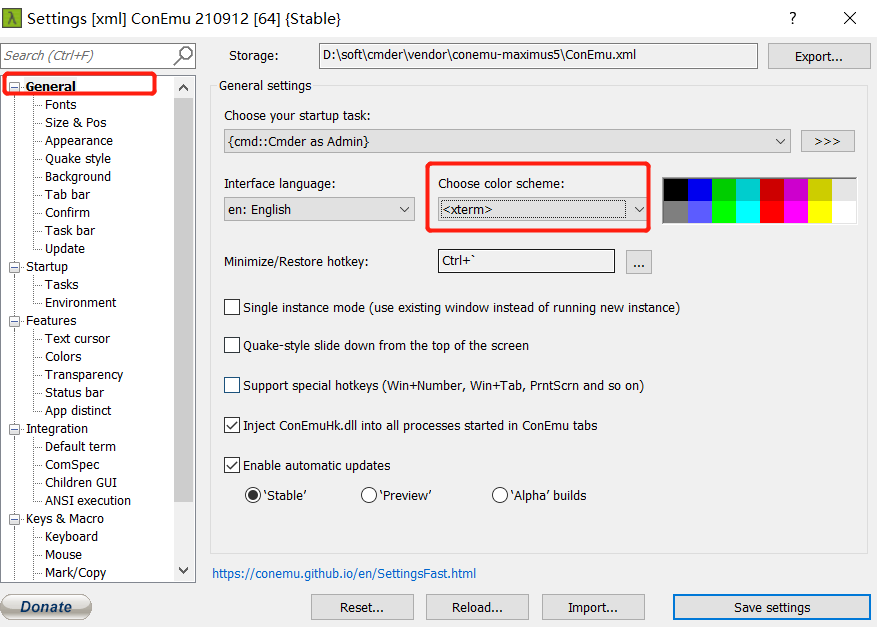Click the blue color swatch in palette
The image size is (877, 627).
(x=700, y=190)
